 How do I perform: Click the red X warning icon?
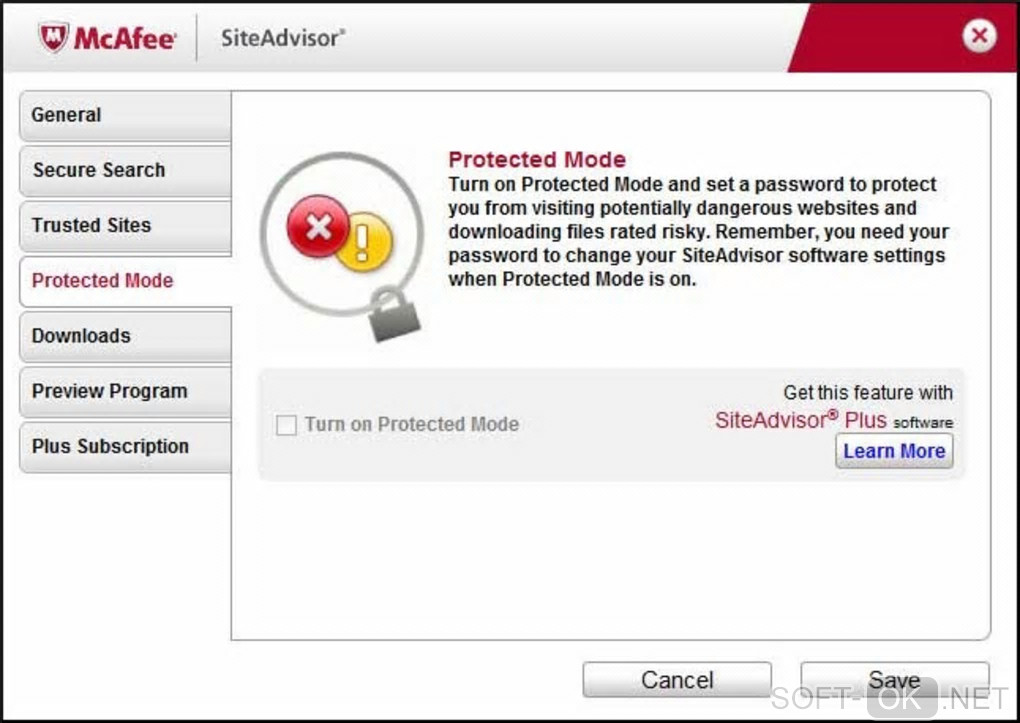pos(318,227)
